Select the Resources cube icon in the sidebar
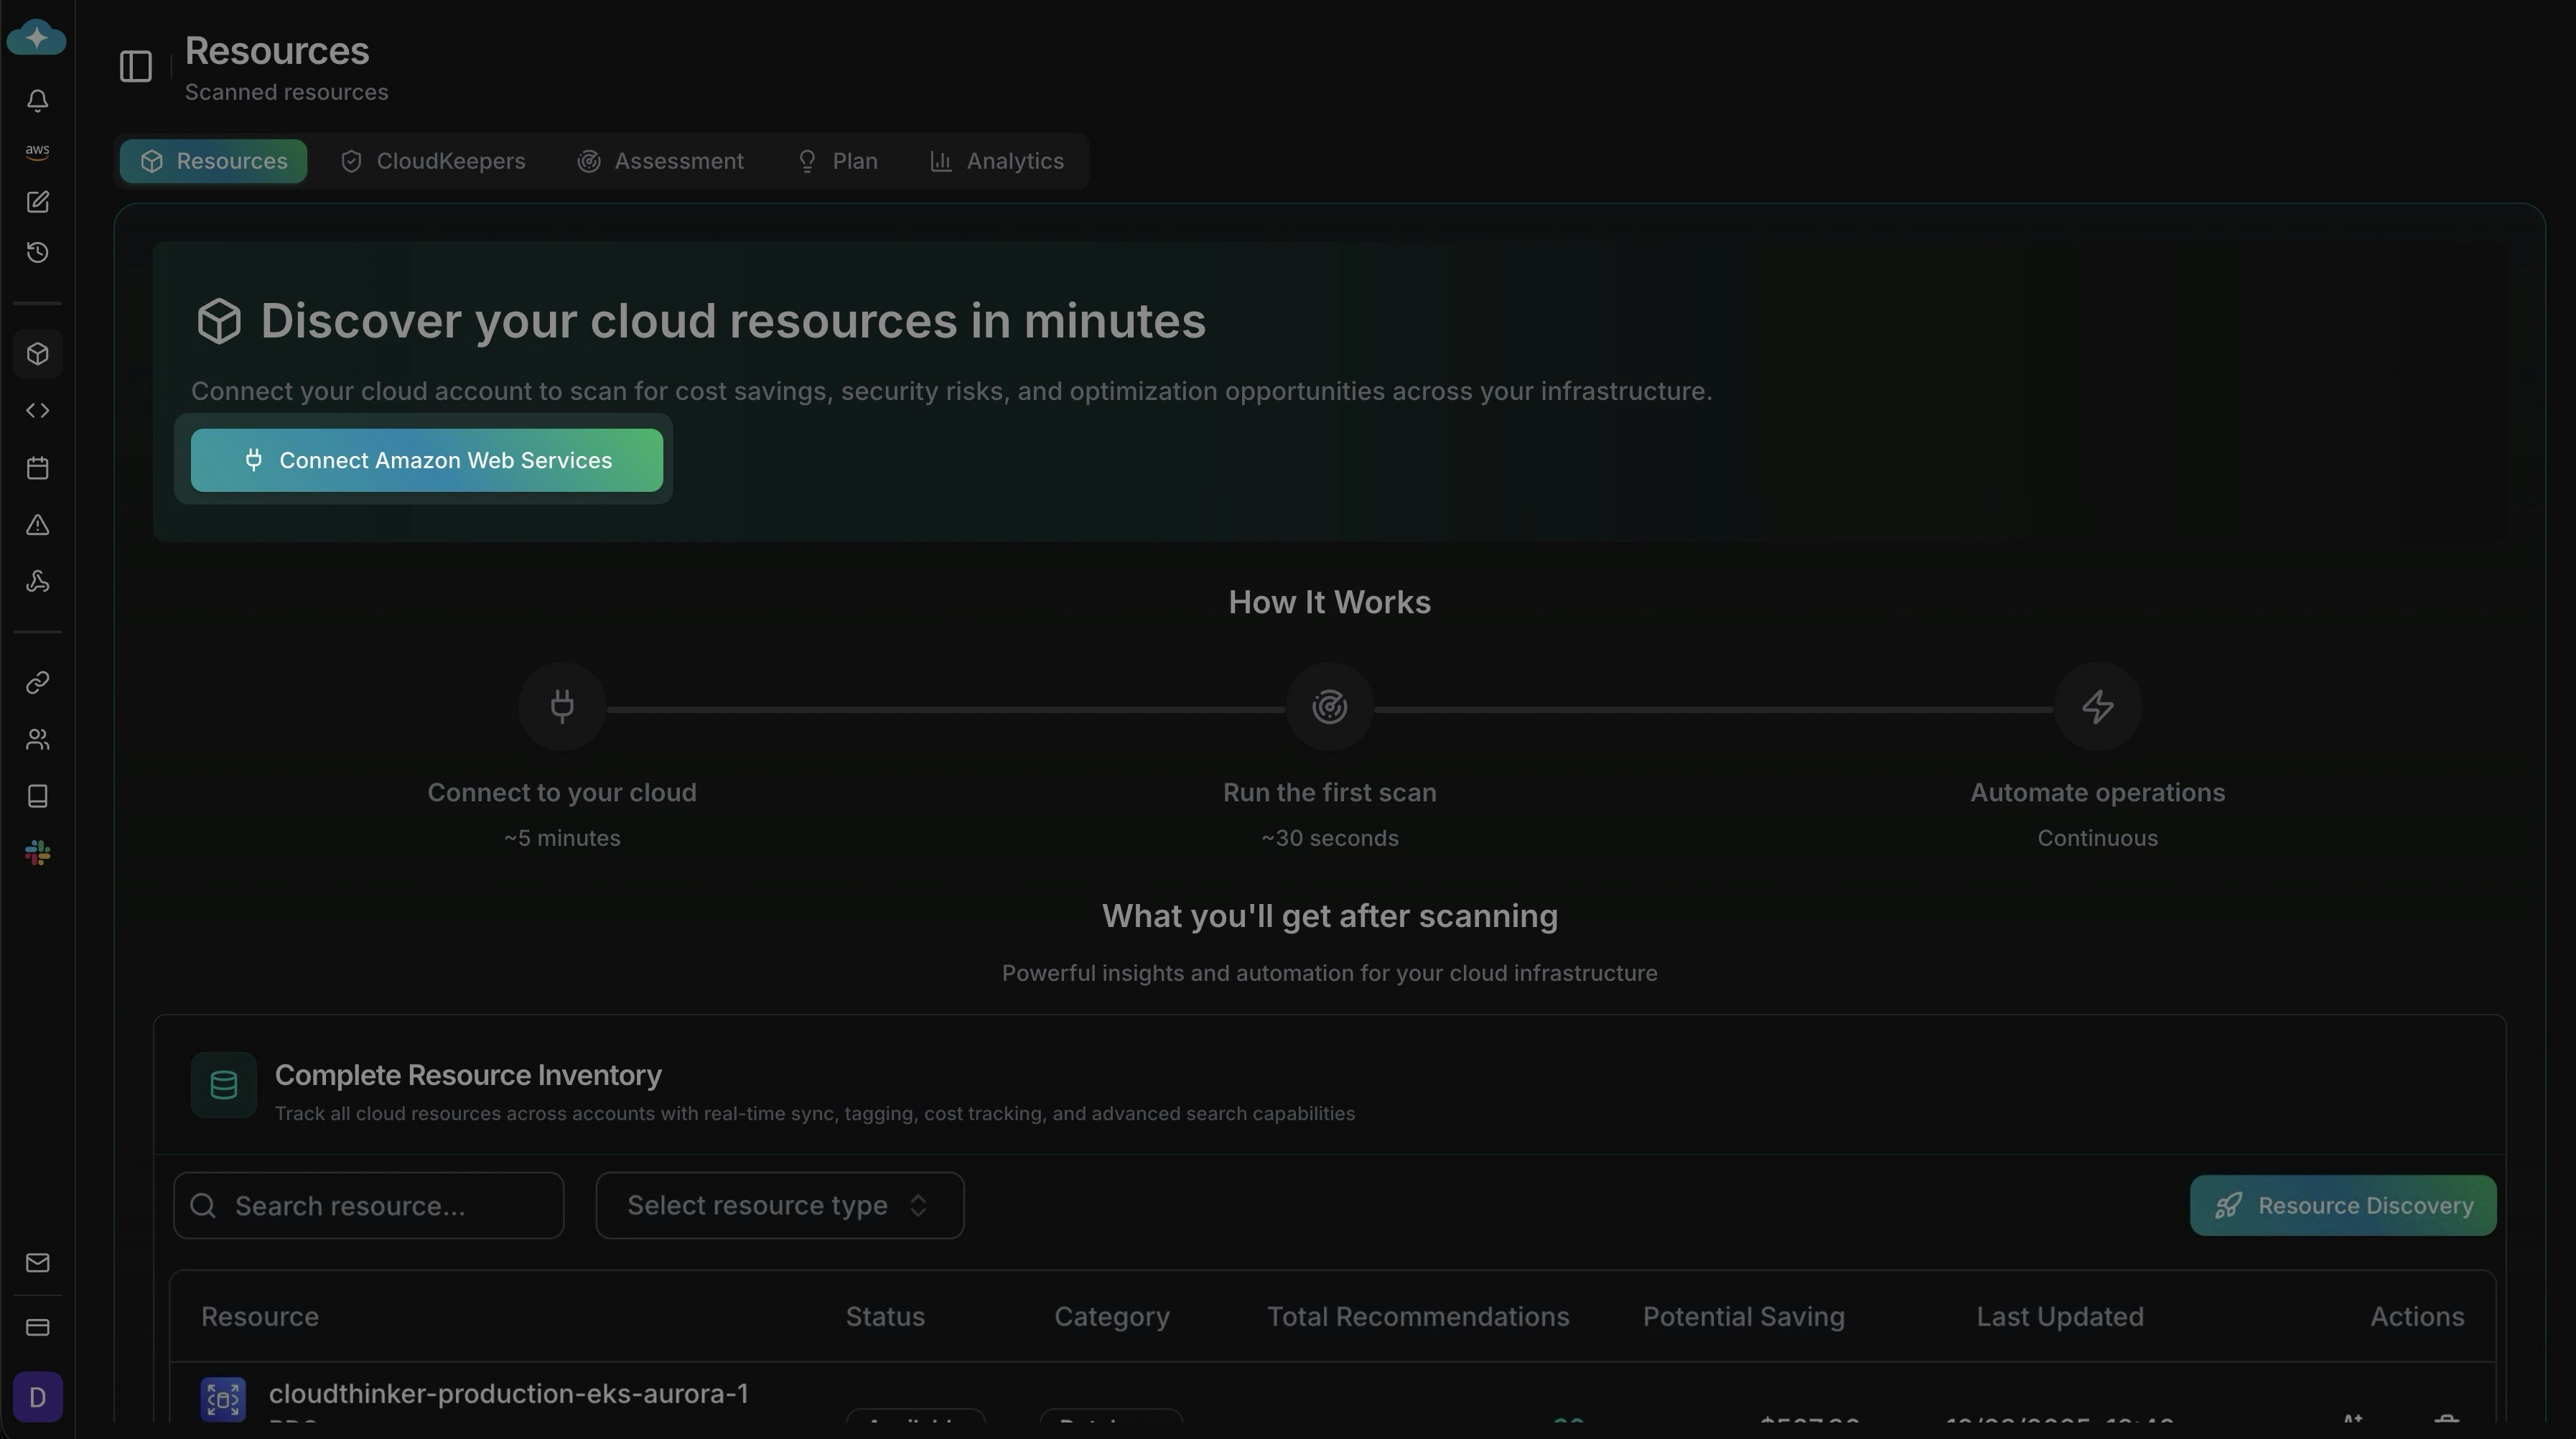This screenshot has height=1439, width=2576. click(37, 354)
